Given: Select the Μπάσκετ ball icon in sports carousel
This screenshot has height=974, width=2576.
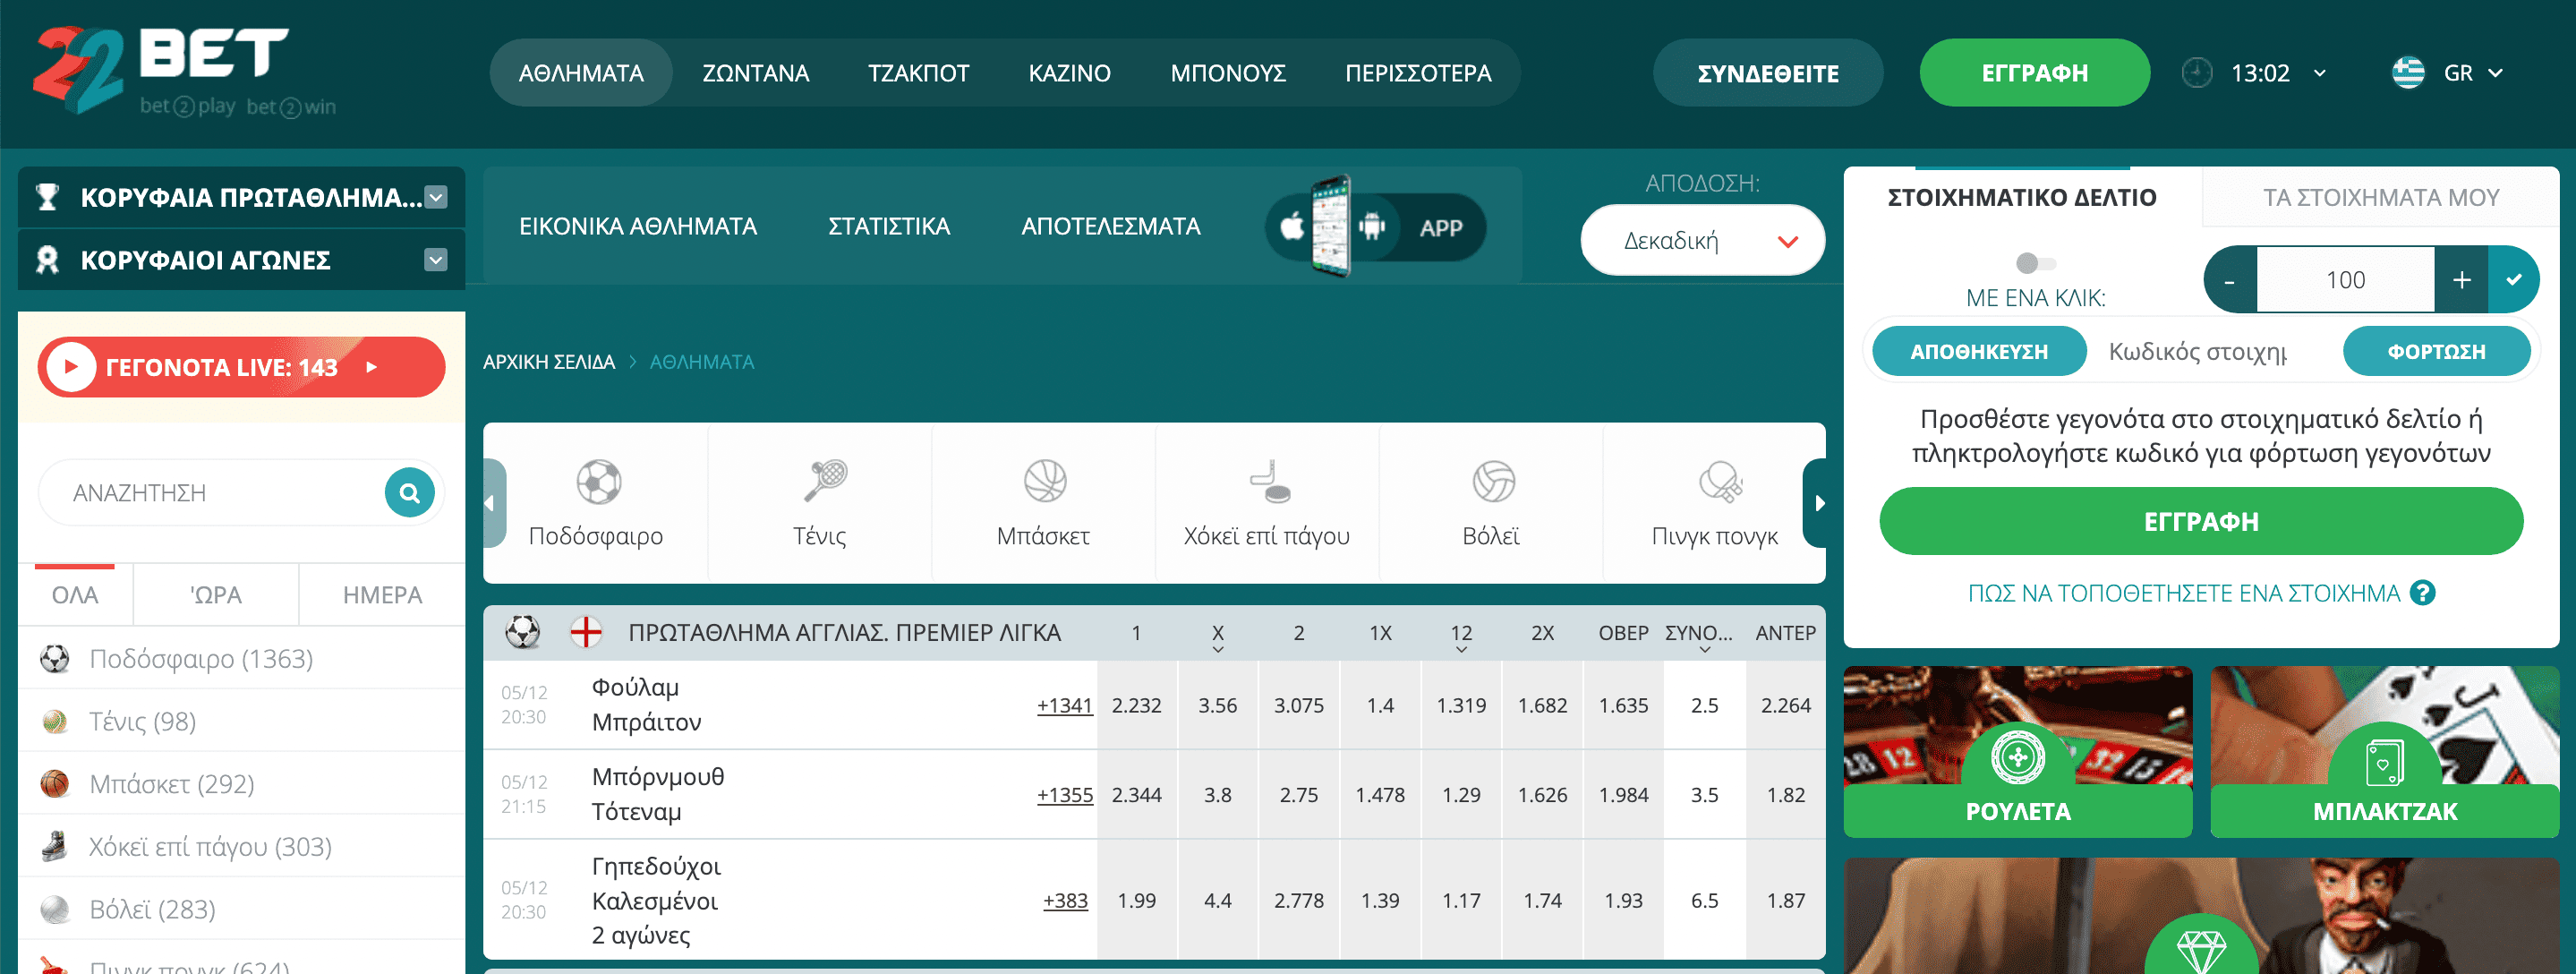Looking at the screenshot, I should coord(1045,481).
